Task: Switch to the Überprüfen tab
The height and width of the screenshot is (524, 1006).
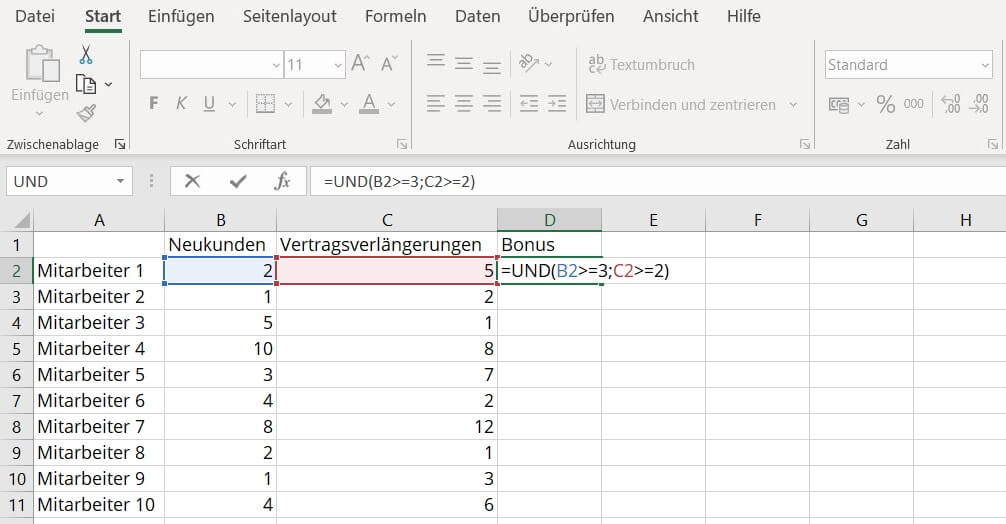Action: coord(571,16)
